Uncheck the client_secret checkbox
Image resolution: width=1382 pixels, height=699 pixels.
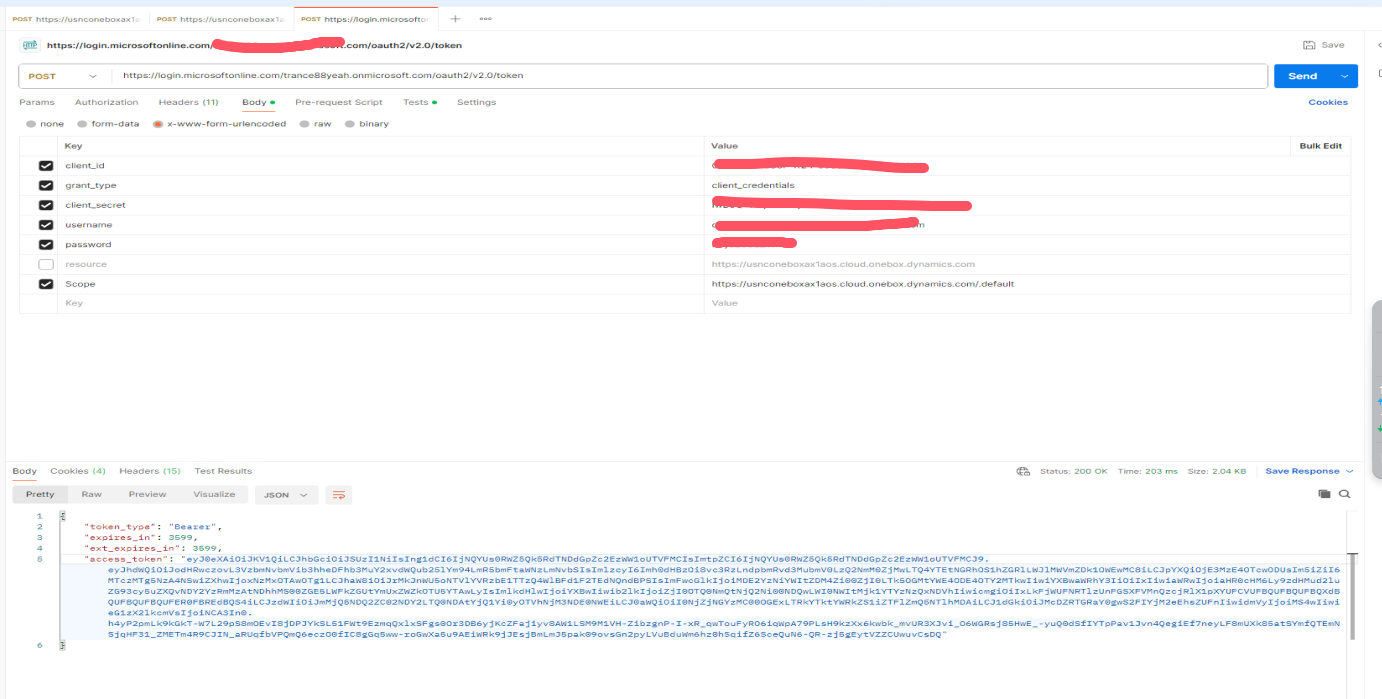pos(46,205)
